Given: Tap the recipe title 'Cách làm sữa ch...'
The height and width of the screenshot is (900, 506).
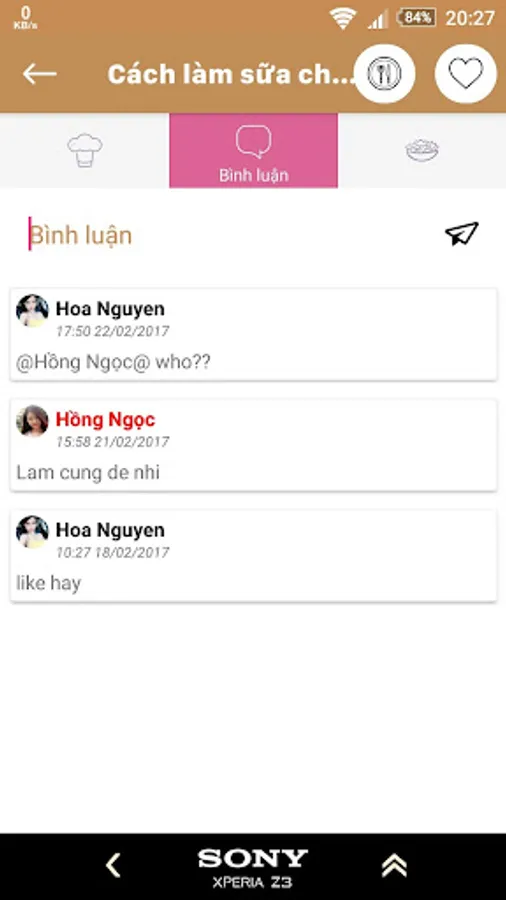Looking at the screenshot, I should [x=231, y=75].
